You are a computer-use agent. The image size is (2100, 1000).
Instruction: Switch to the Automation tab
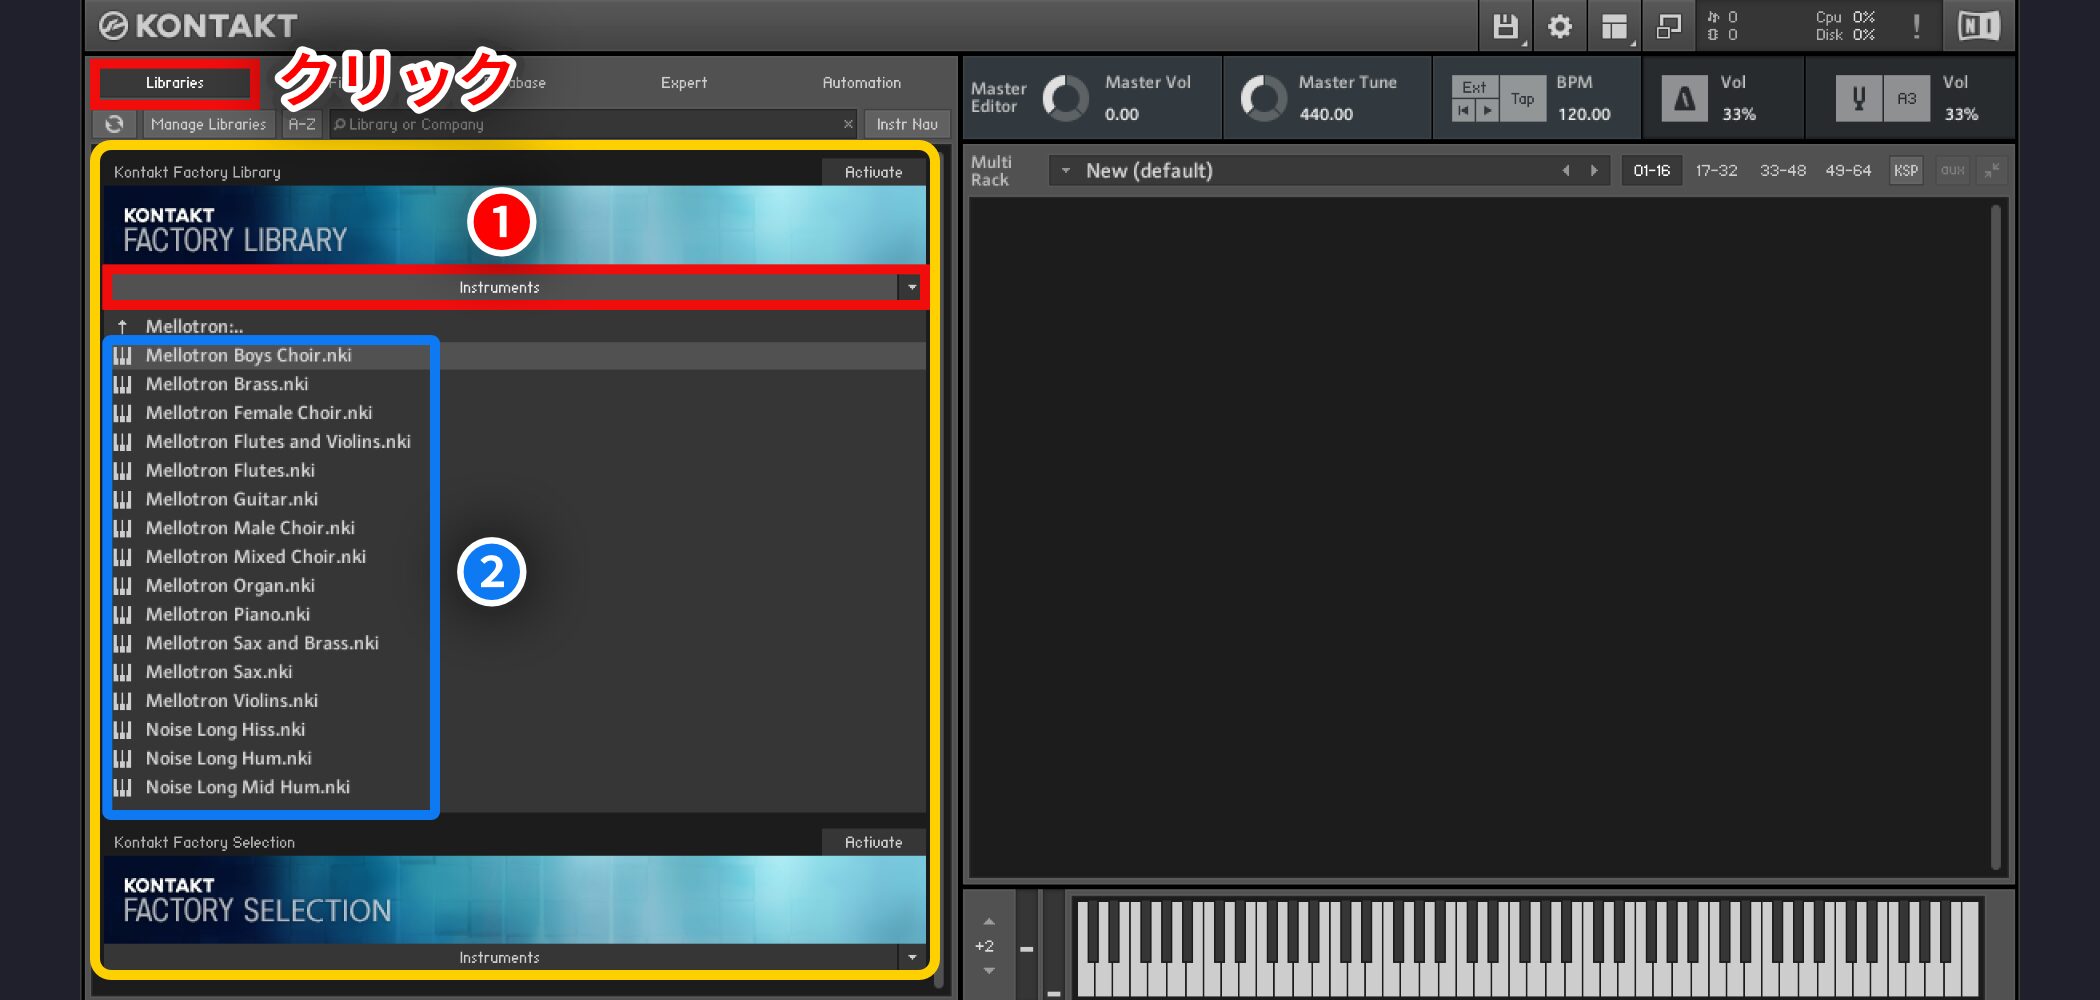pos(861,83)
